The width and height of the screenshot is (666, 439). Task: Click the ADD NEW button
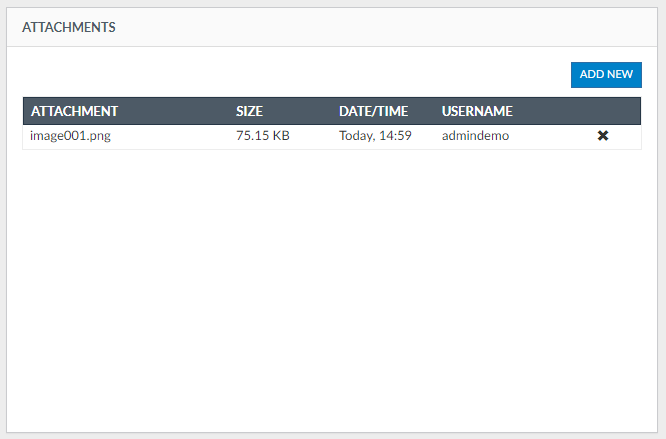[606, 74]
